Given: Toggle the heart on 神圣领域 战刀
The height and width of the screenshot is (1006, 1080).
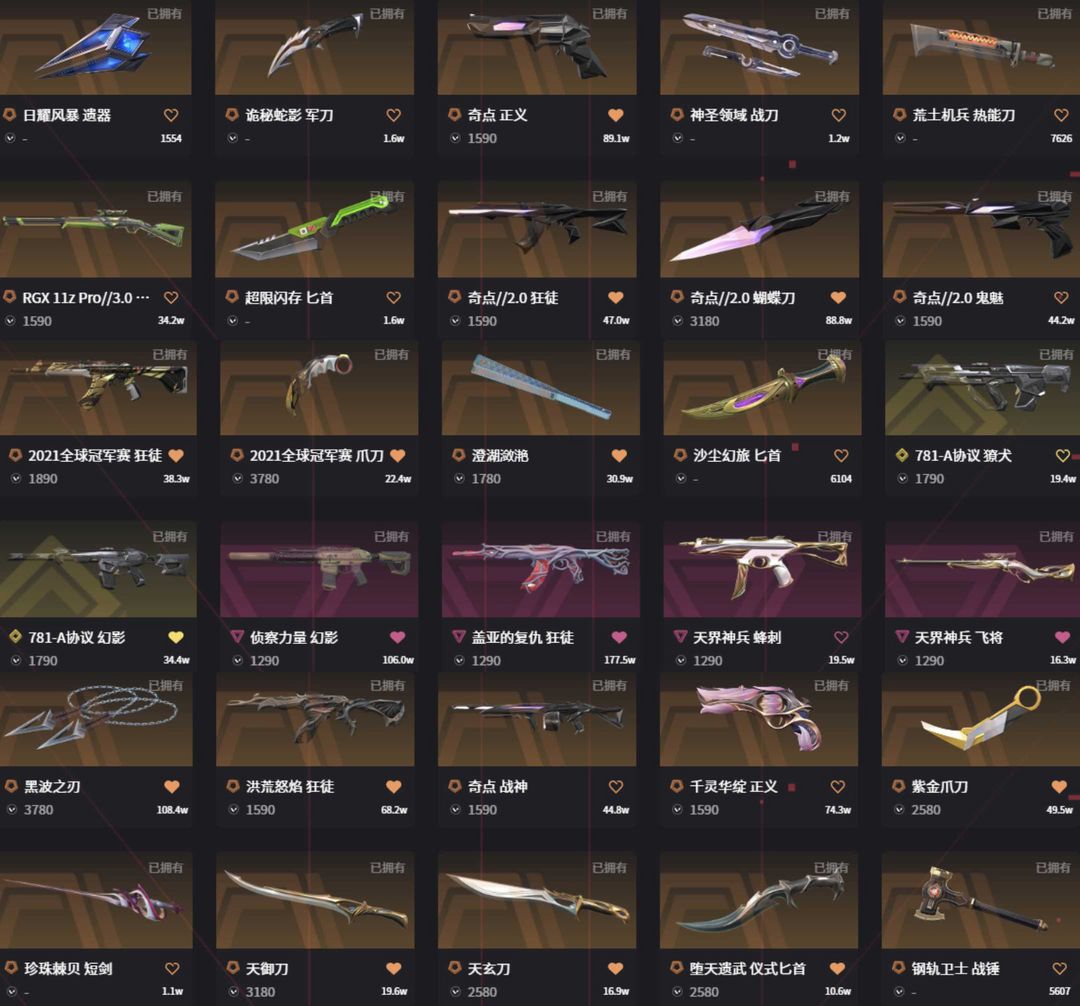Looking at the screenshot, I should 838,115.
